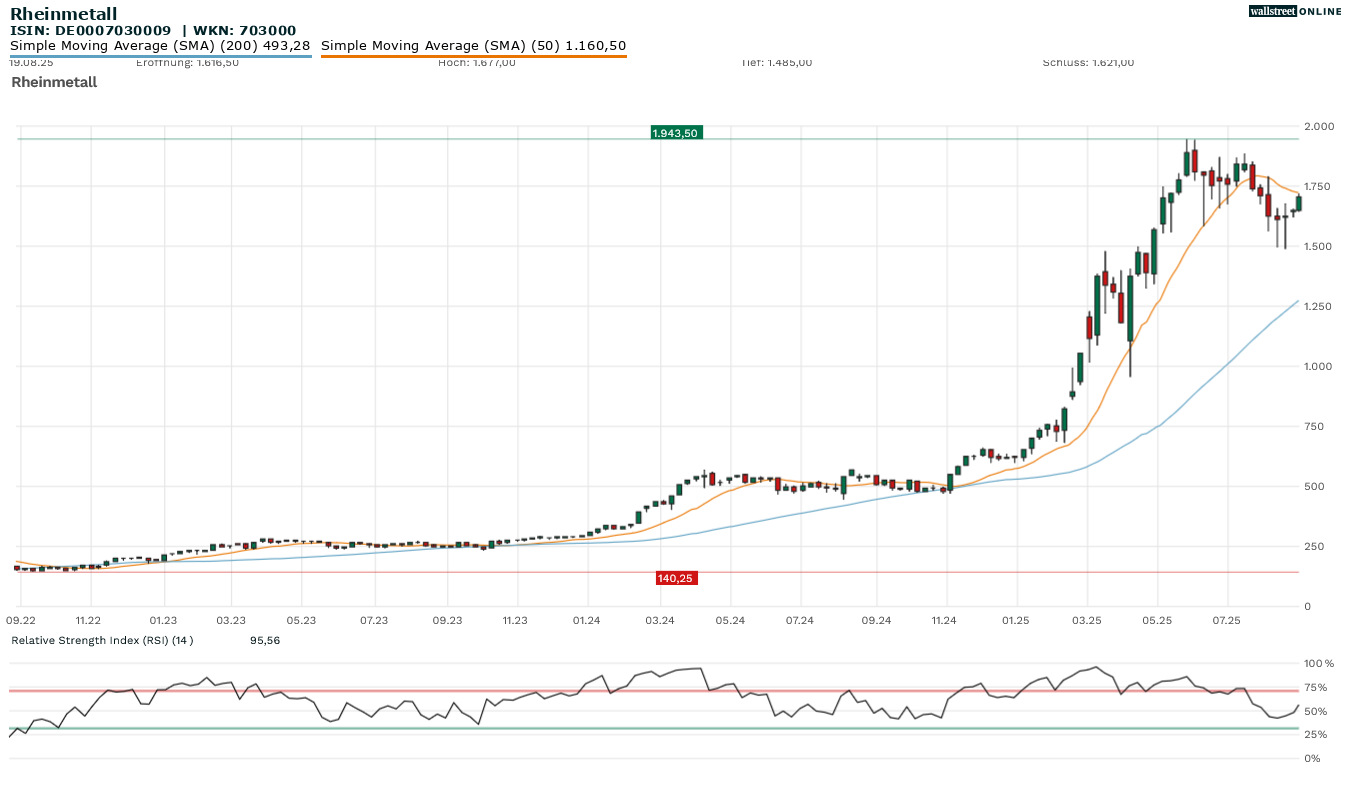The height and width of the screenshot is (786, 1349).
Task: Click the 05.23 date axis label
Action: (x=301, y=620)
